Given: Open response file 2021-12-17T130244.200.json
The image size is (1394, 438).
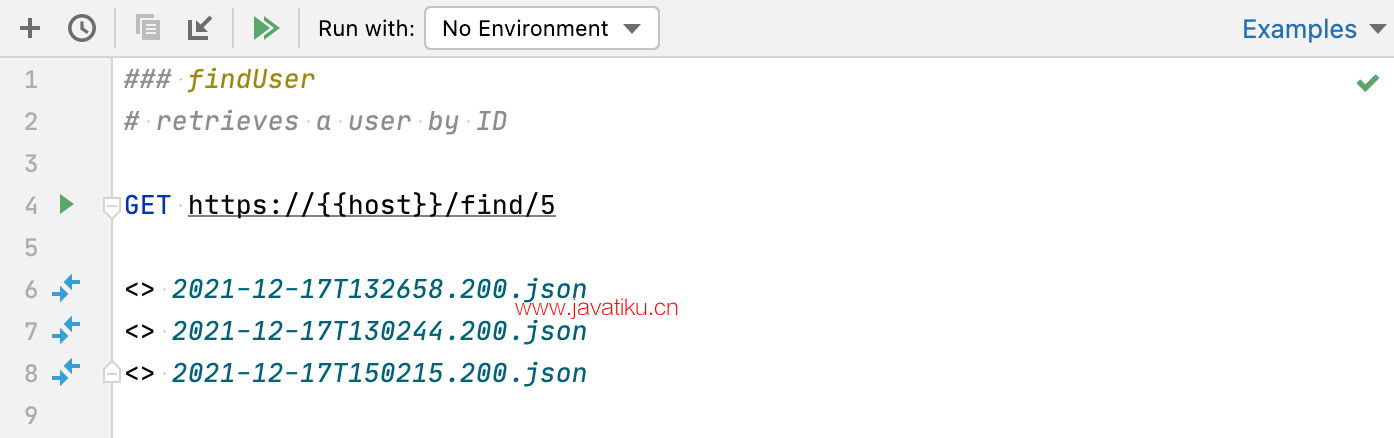Looking at the screenshot, I should point(379,331).
